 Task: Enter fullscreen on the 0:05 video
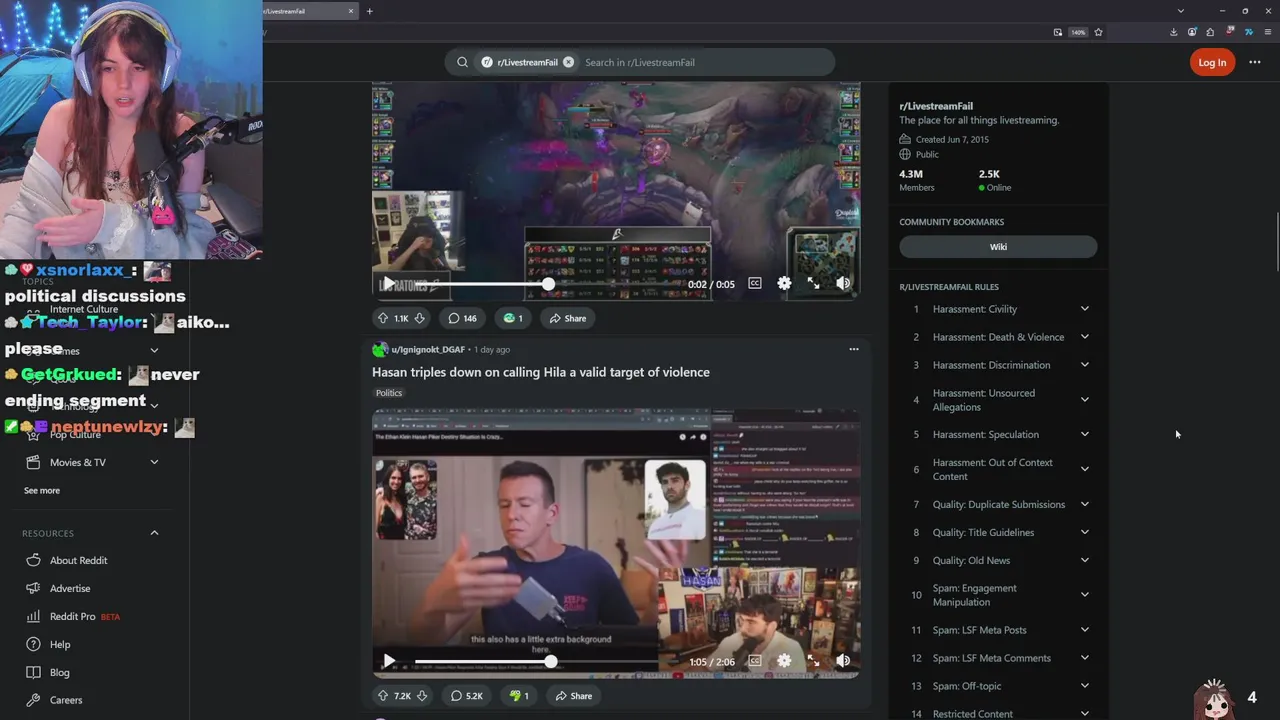[814, 284]
